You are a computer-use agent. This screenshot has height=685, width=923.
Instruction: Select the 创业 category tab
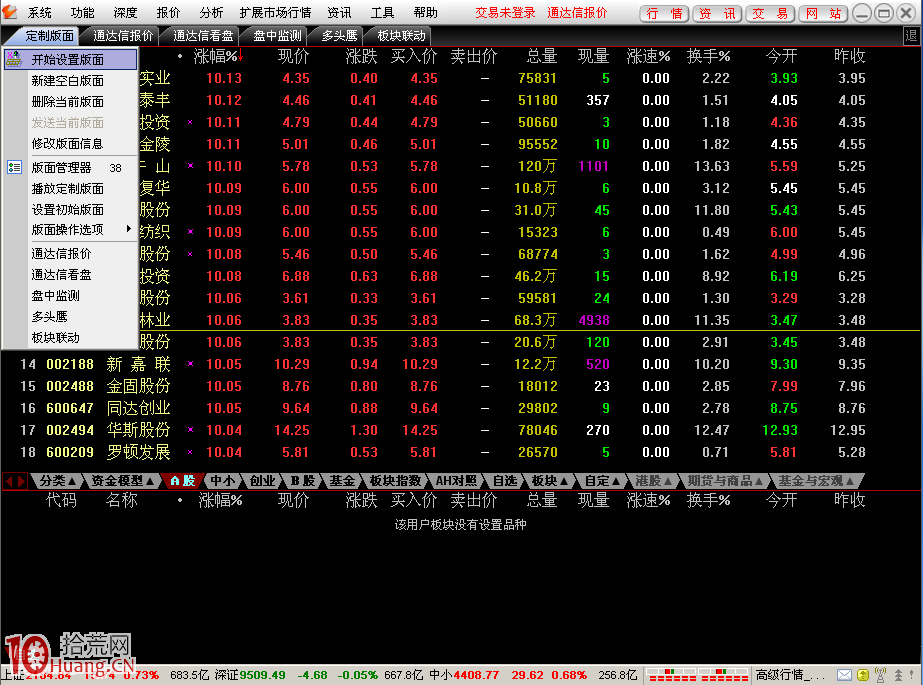pos(263,481)
